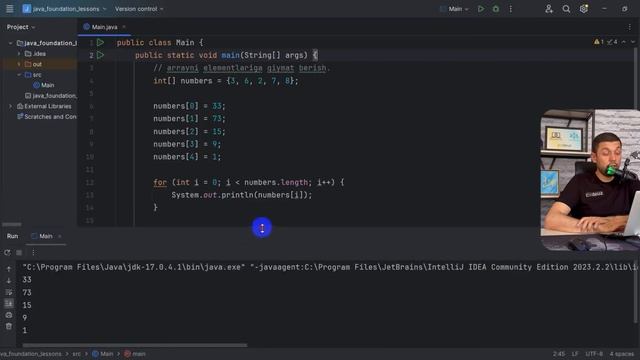Image resolution: width=640 pixels, height=360 pixels.
Task: Close the Main.java editor tab
Action: [124, 27]
